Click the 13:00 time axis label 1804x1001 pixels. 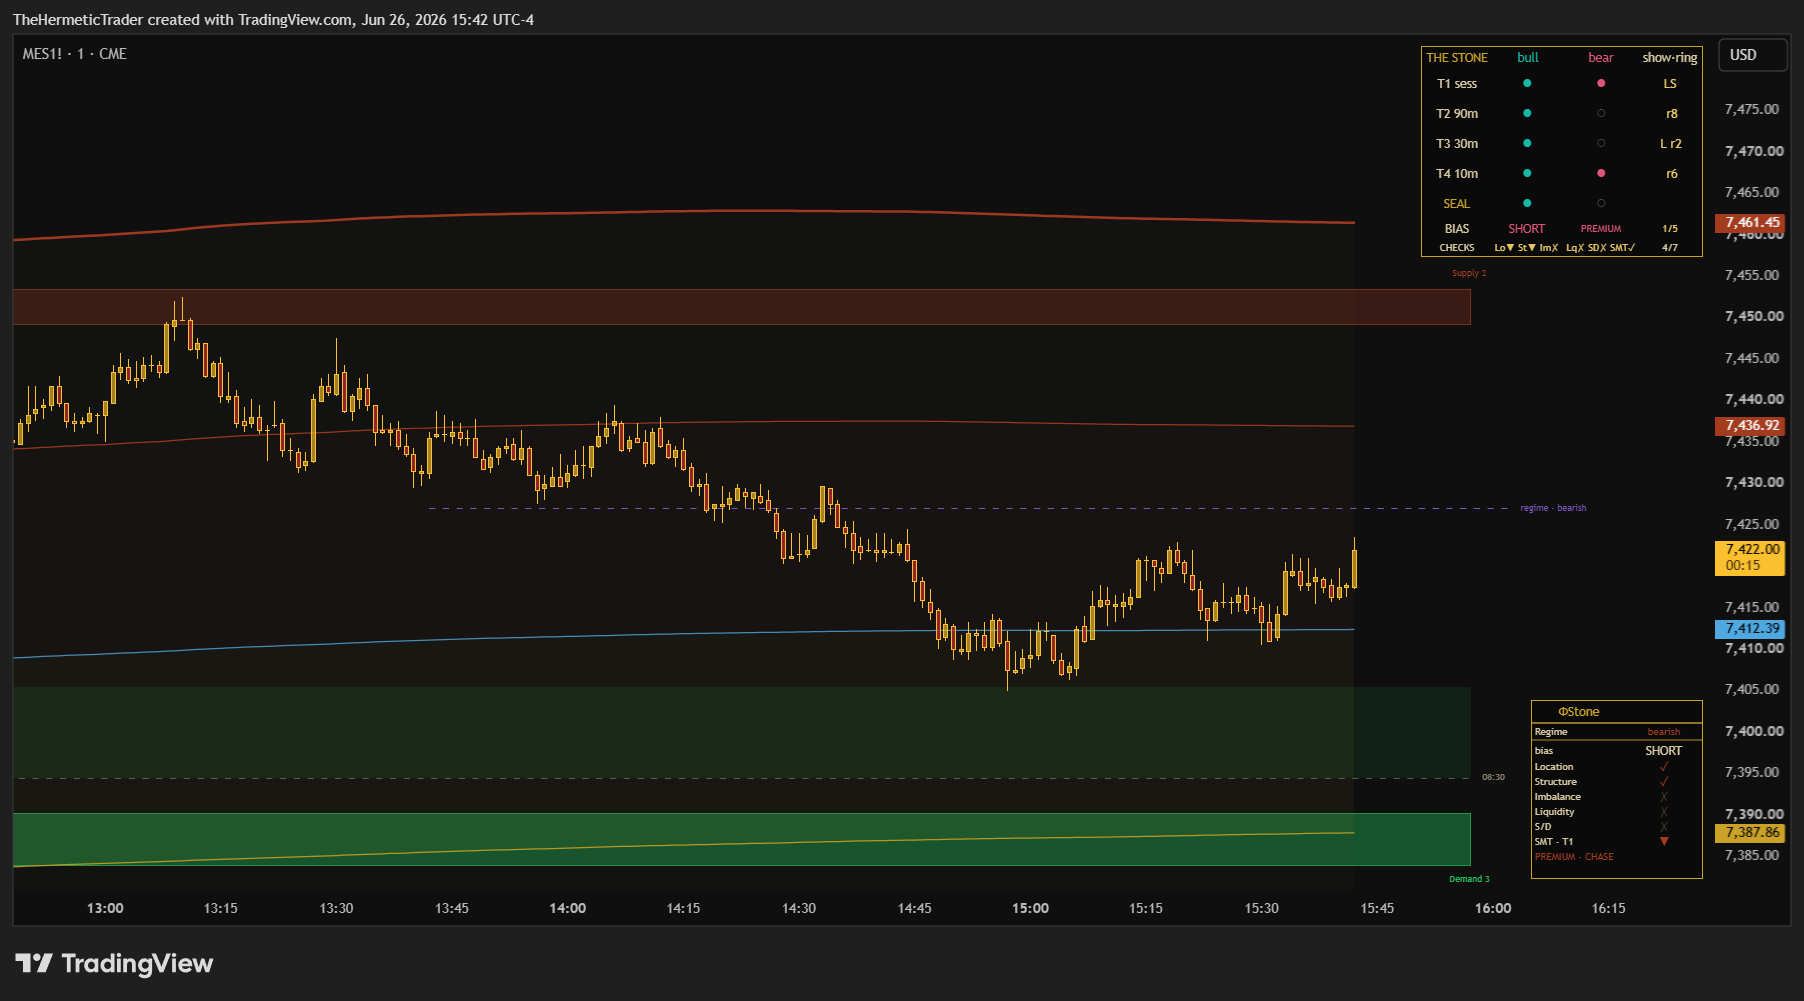coord(105,908)
